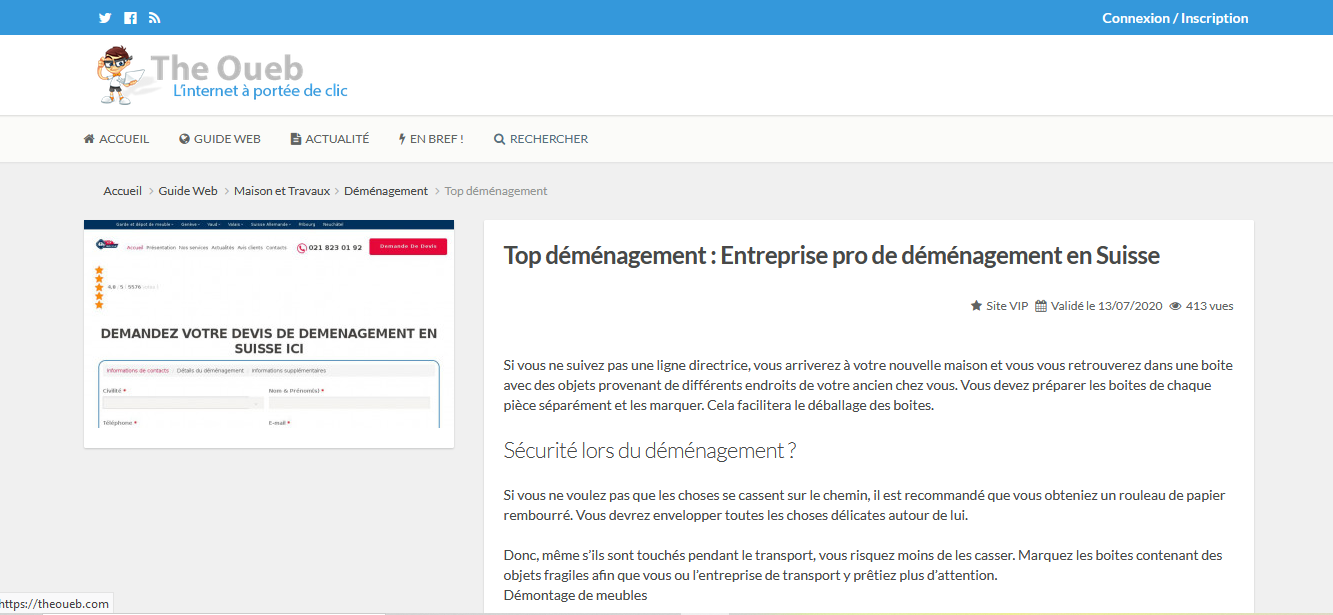Click the eye icon near 413 vues
1333x615 pixels.
[x=1175, y=305]
